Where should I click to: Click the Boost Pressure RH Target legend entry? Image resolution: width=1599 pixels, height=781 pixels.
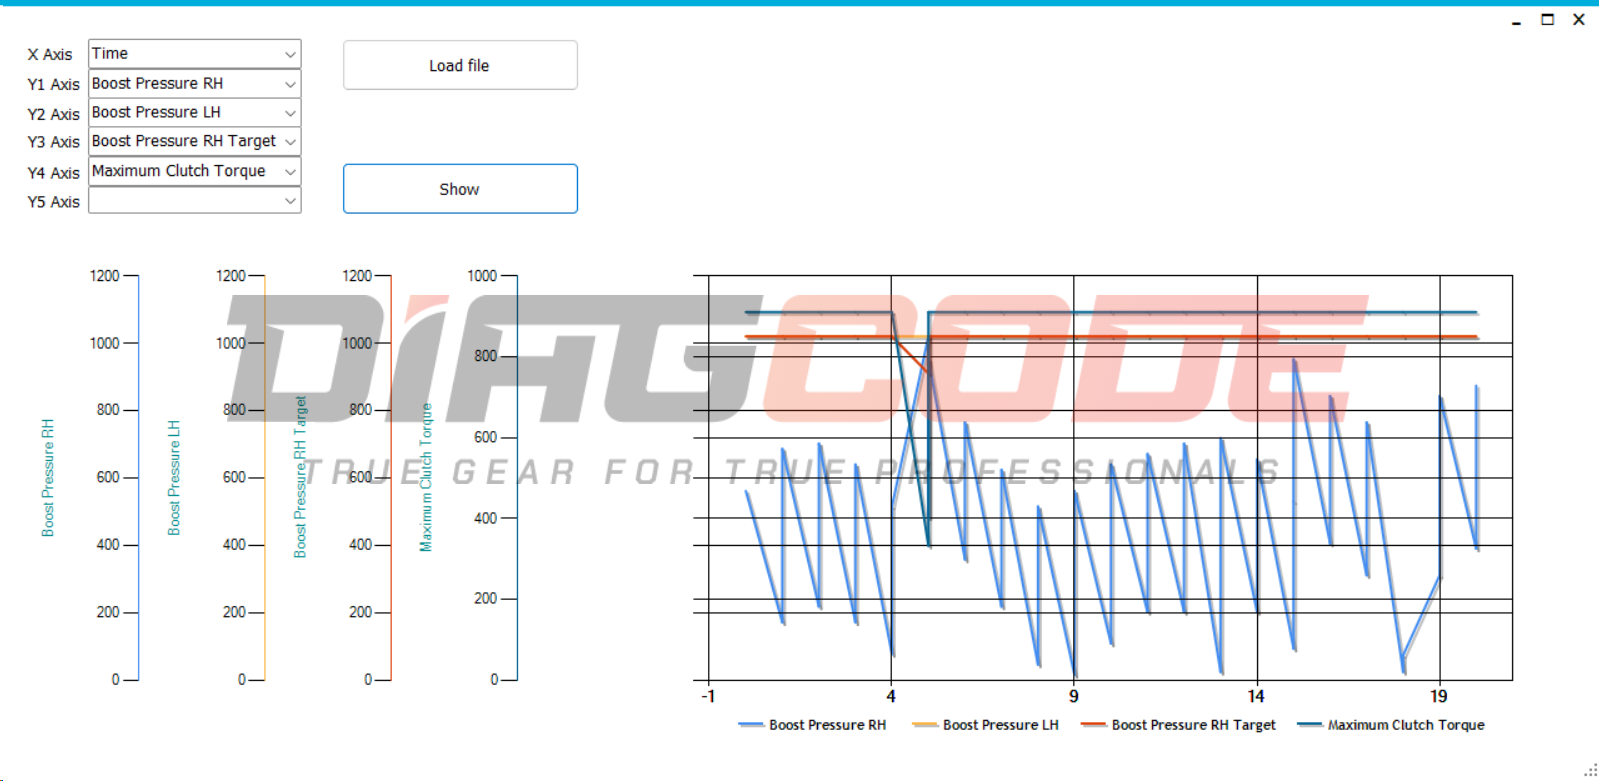[1178, 725]
